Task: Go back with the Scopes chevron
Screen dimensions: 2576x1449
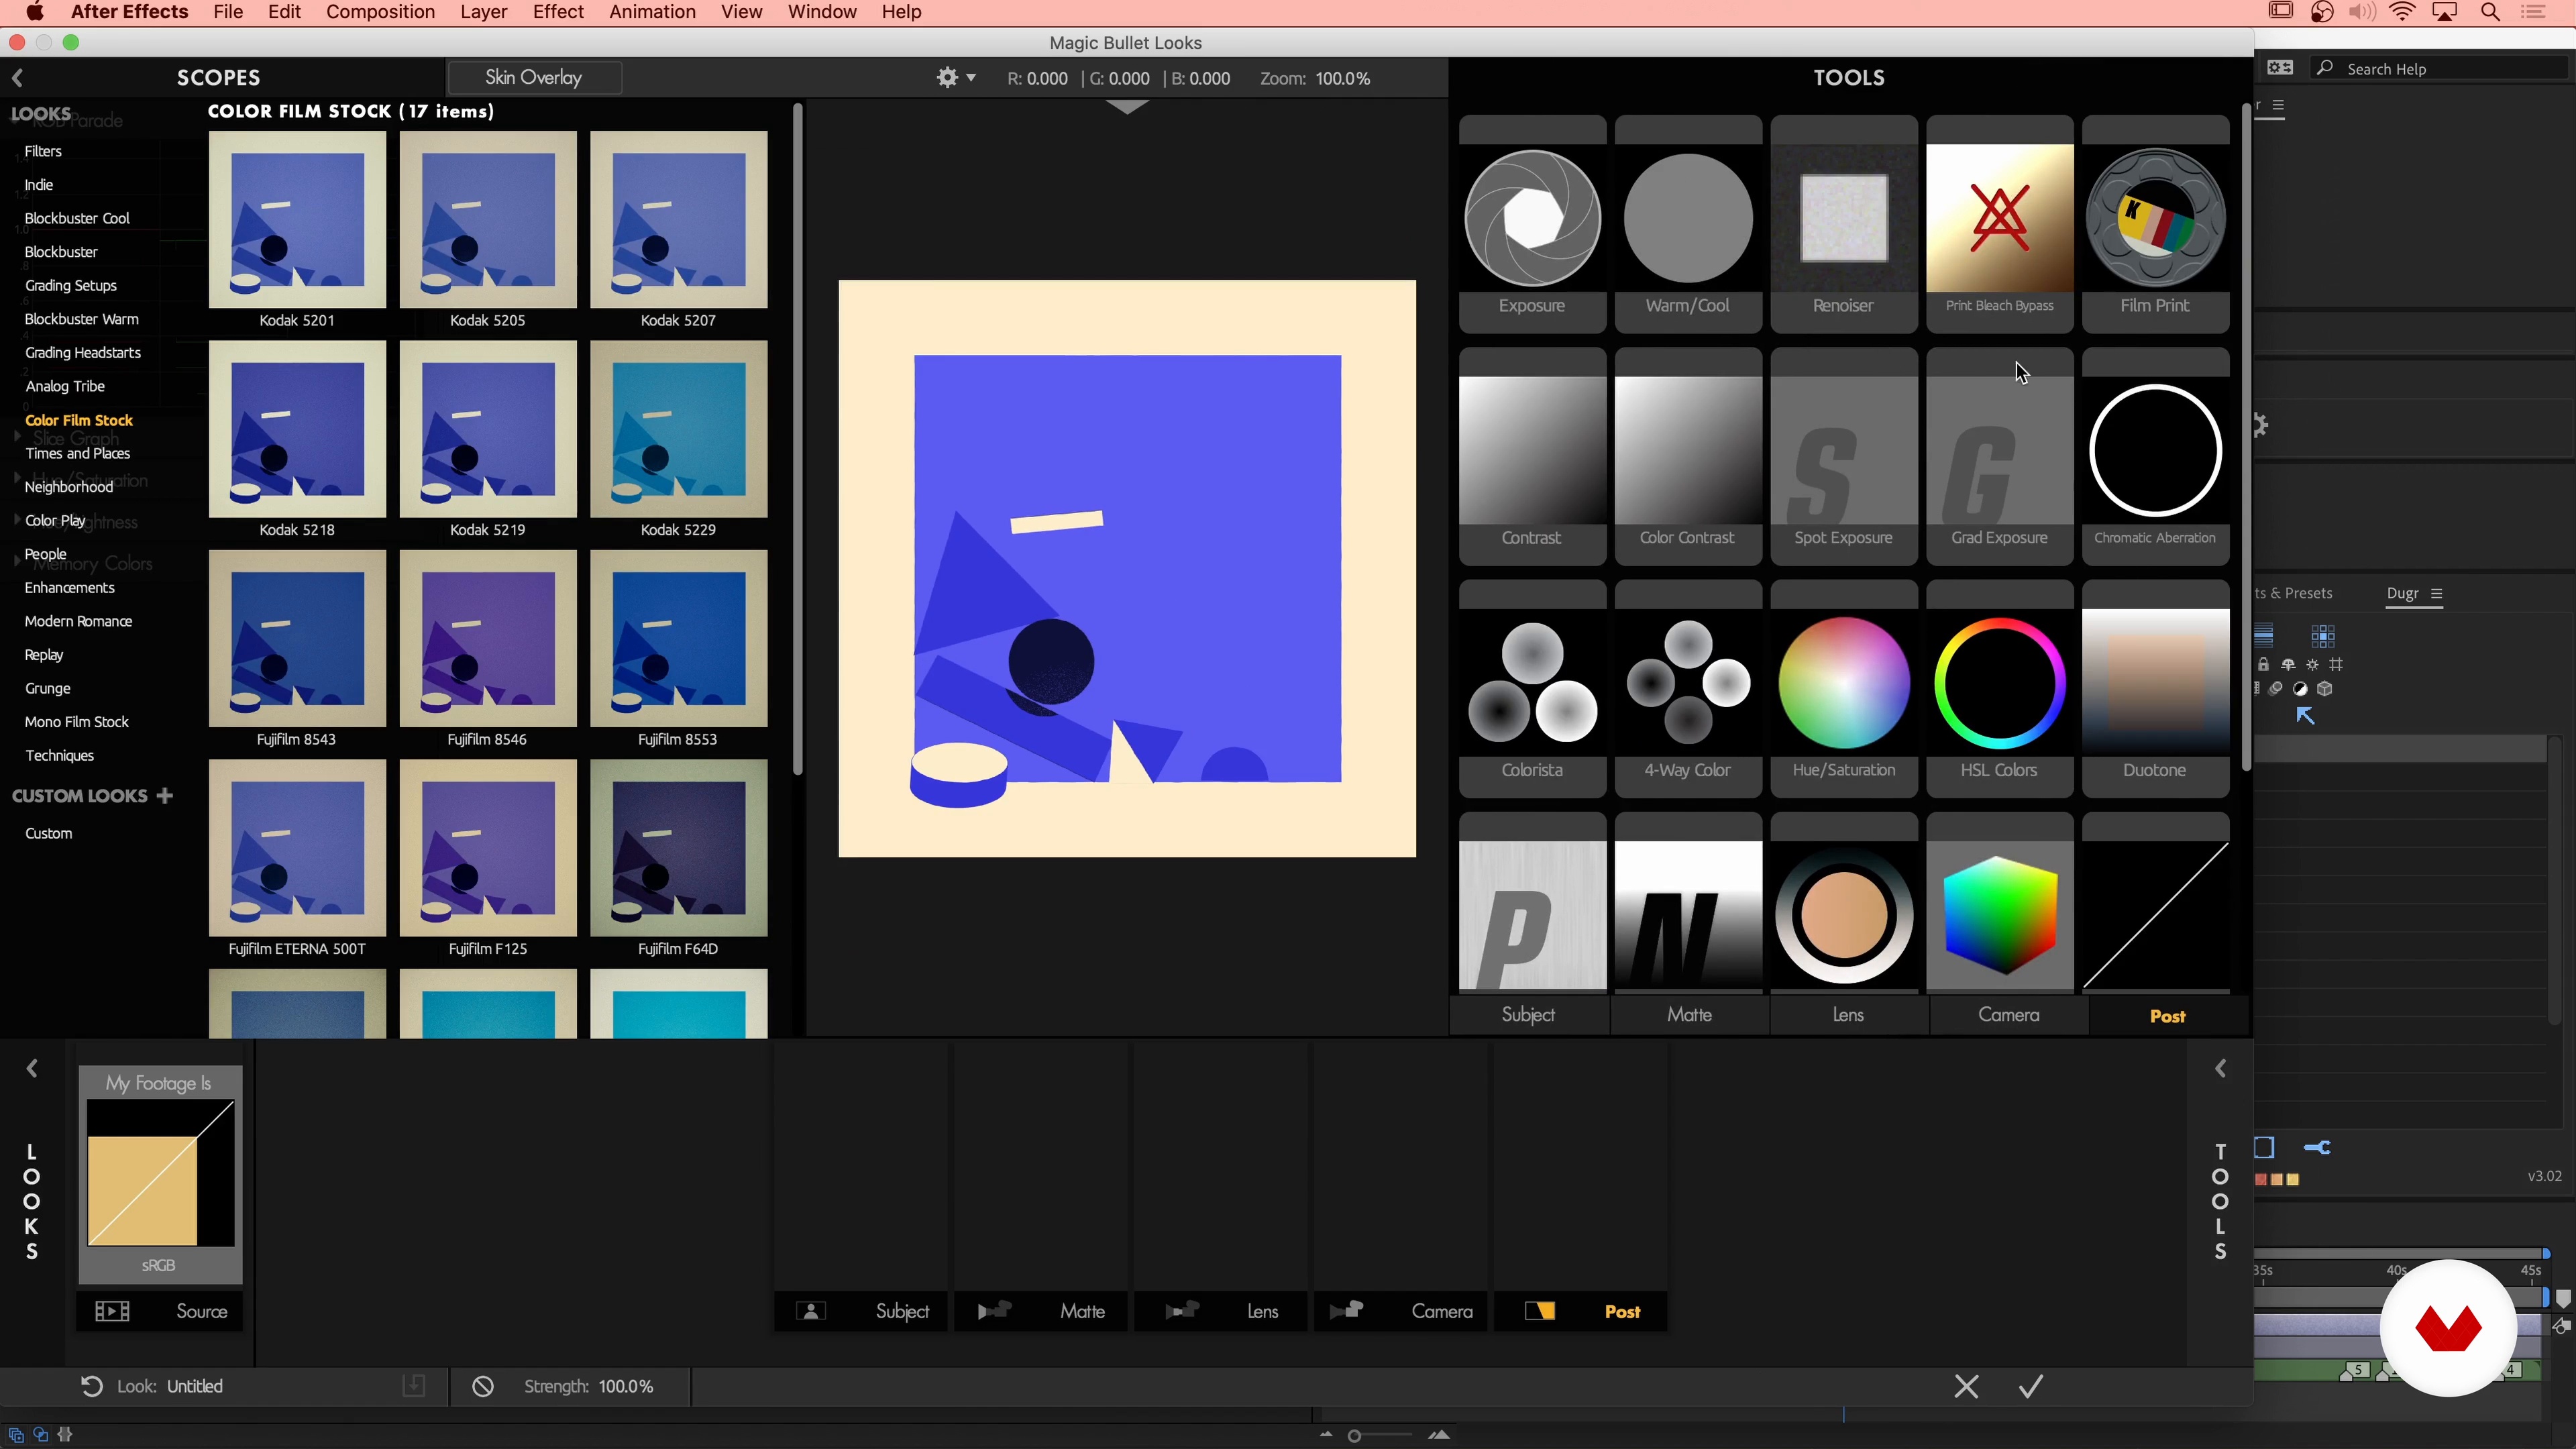Action: click(x=17, y=77)
